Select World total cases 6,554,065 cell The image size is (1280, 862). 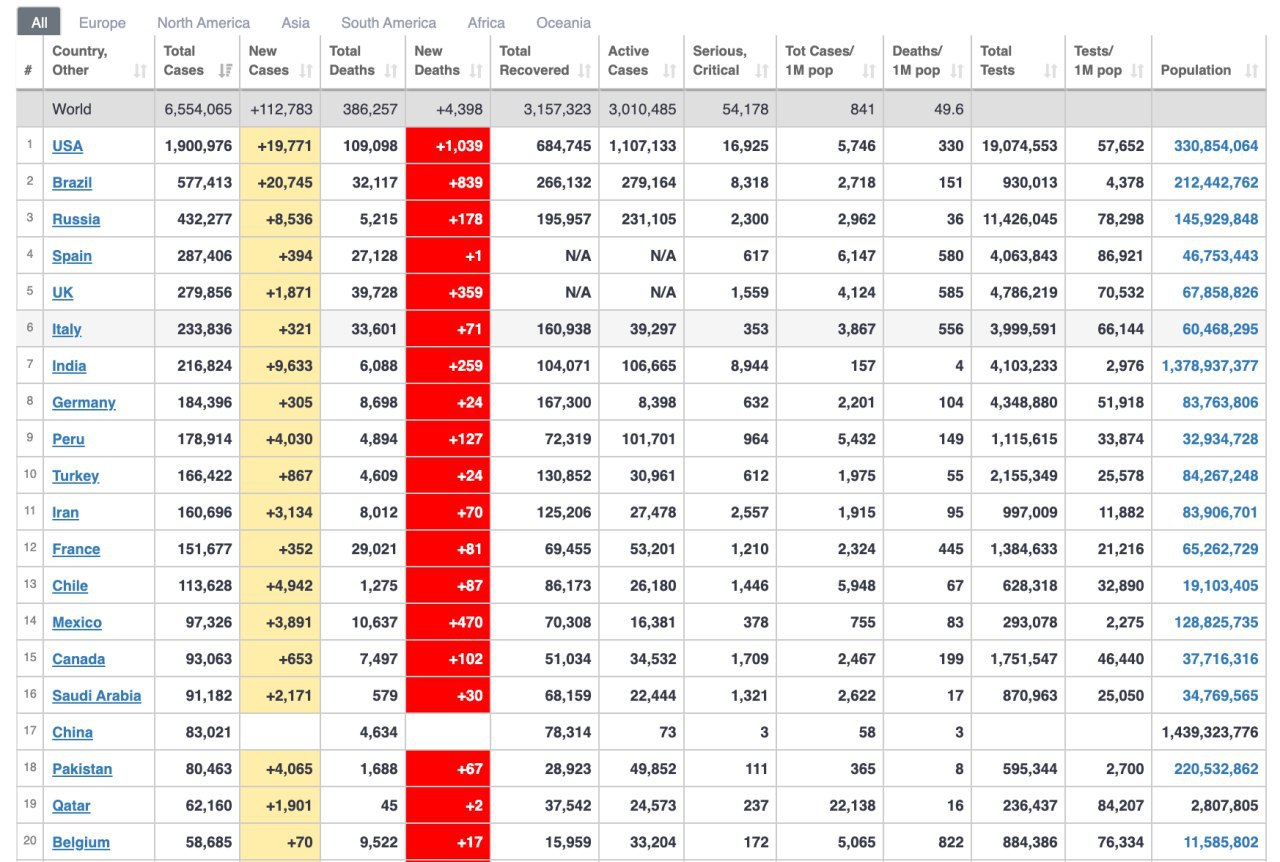tap(198, 109)
